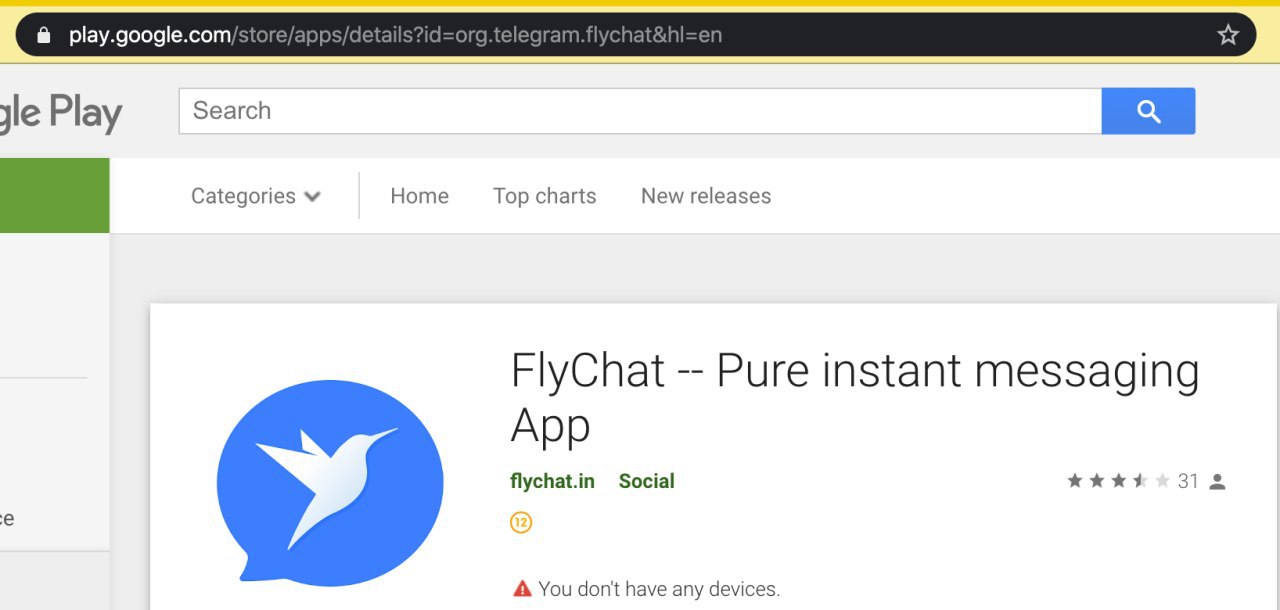Image resolution: width=1280 pixels, height=610 pixels.
Task: Click the bookmark star in the address bar
Action: tap(1228, 35)
